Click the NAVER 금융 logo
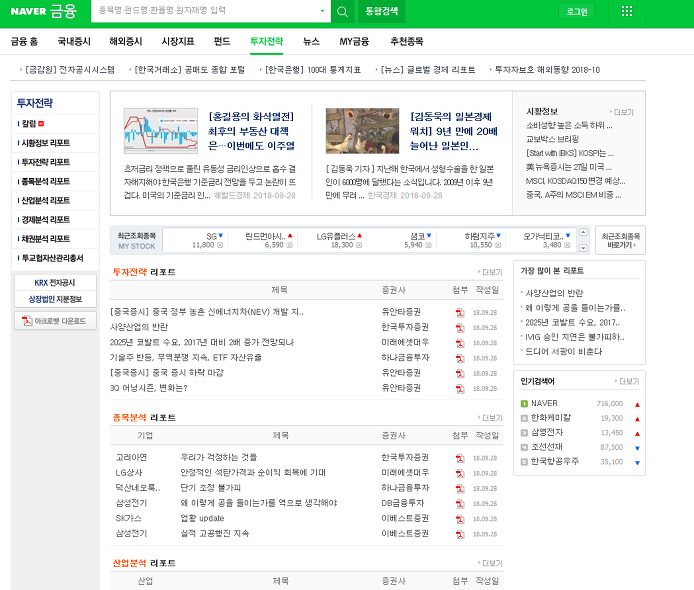The image size is (694, 590). [x=43, y=11]
